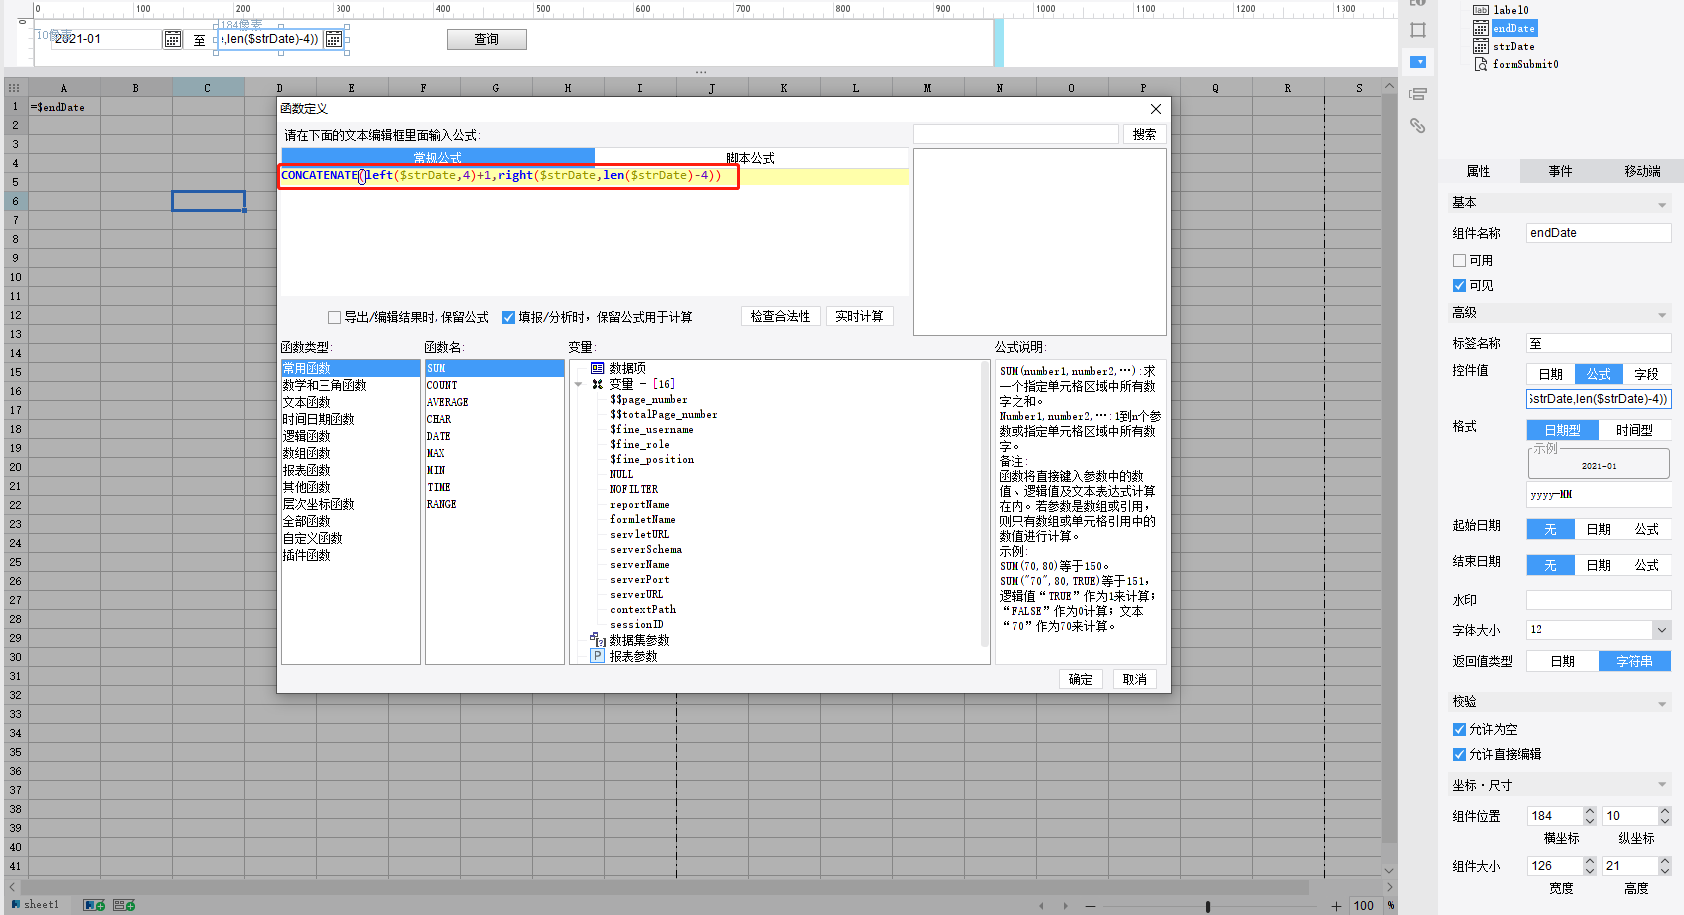Click the zoom slider in status bar

pyautogui.click(x=1208, y=906)
